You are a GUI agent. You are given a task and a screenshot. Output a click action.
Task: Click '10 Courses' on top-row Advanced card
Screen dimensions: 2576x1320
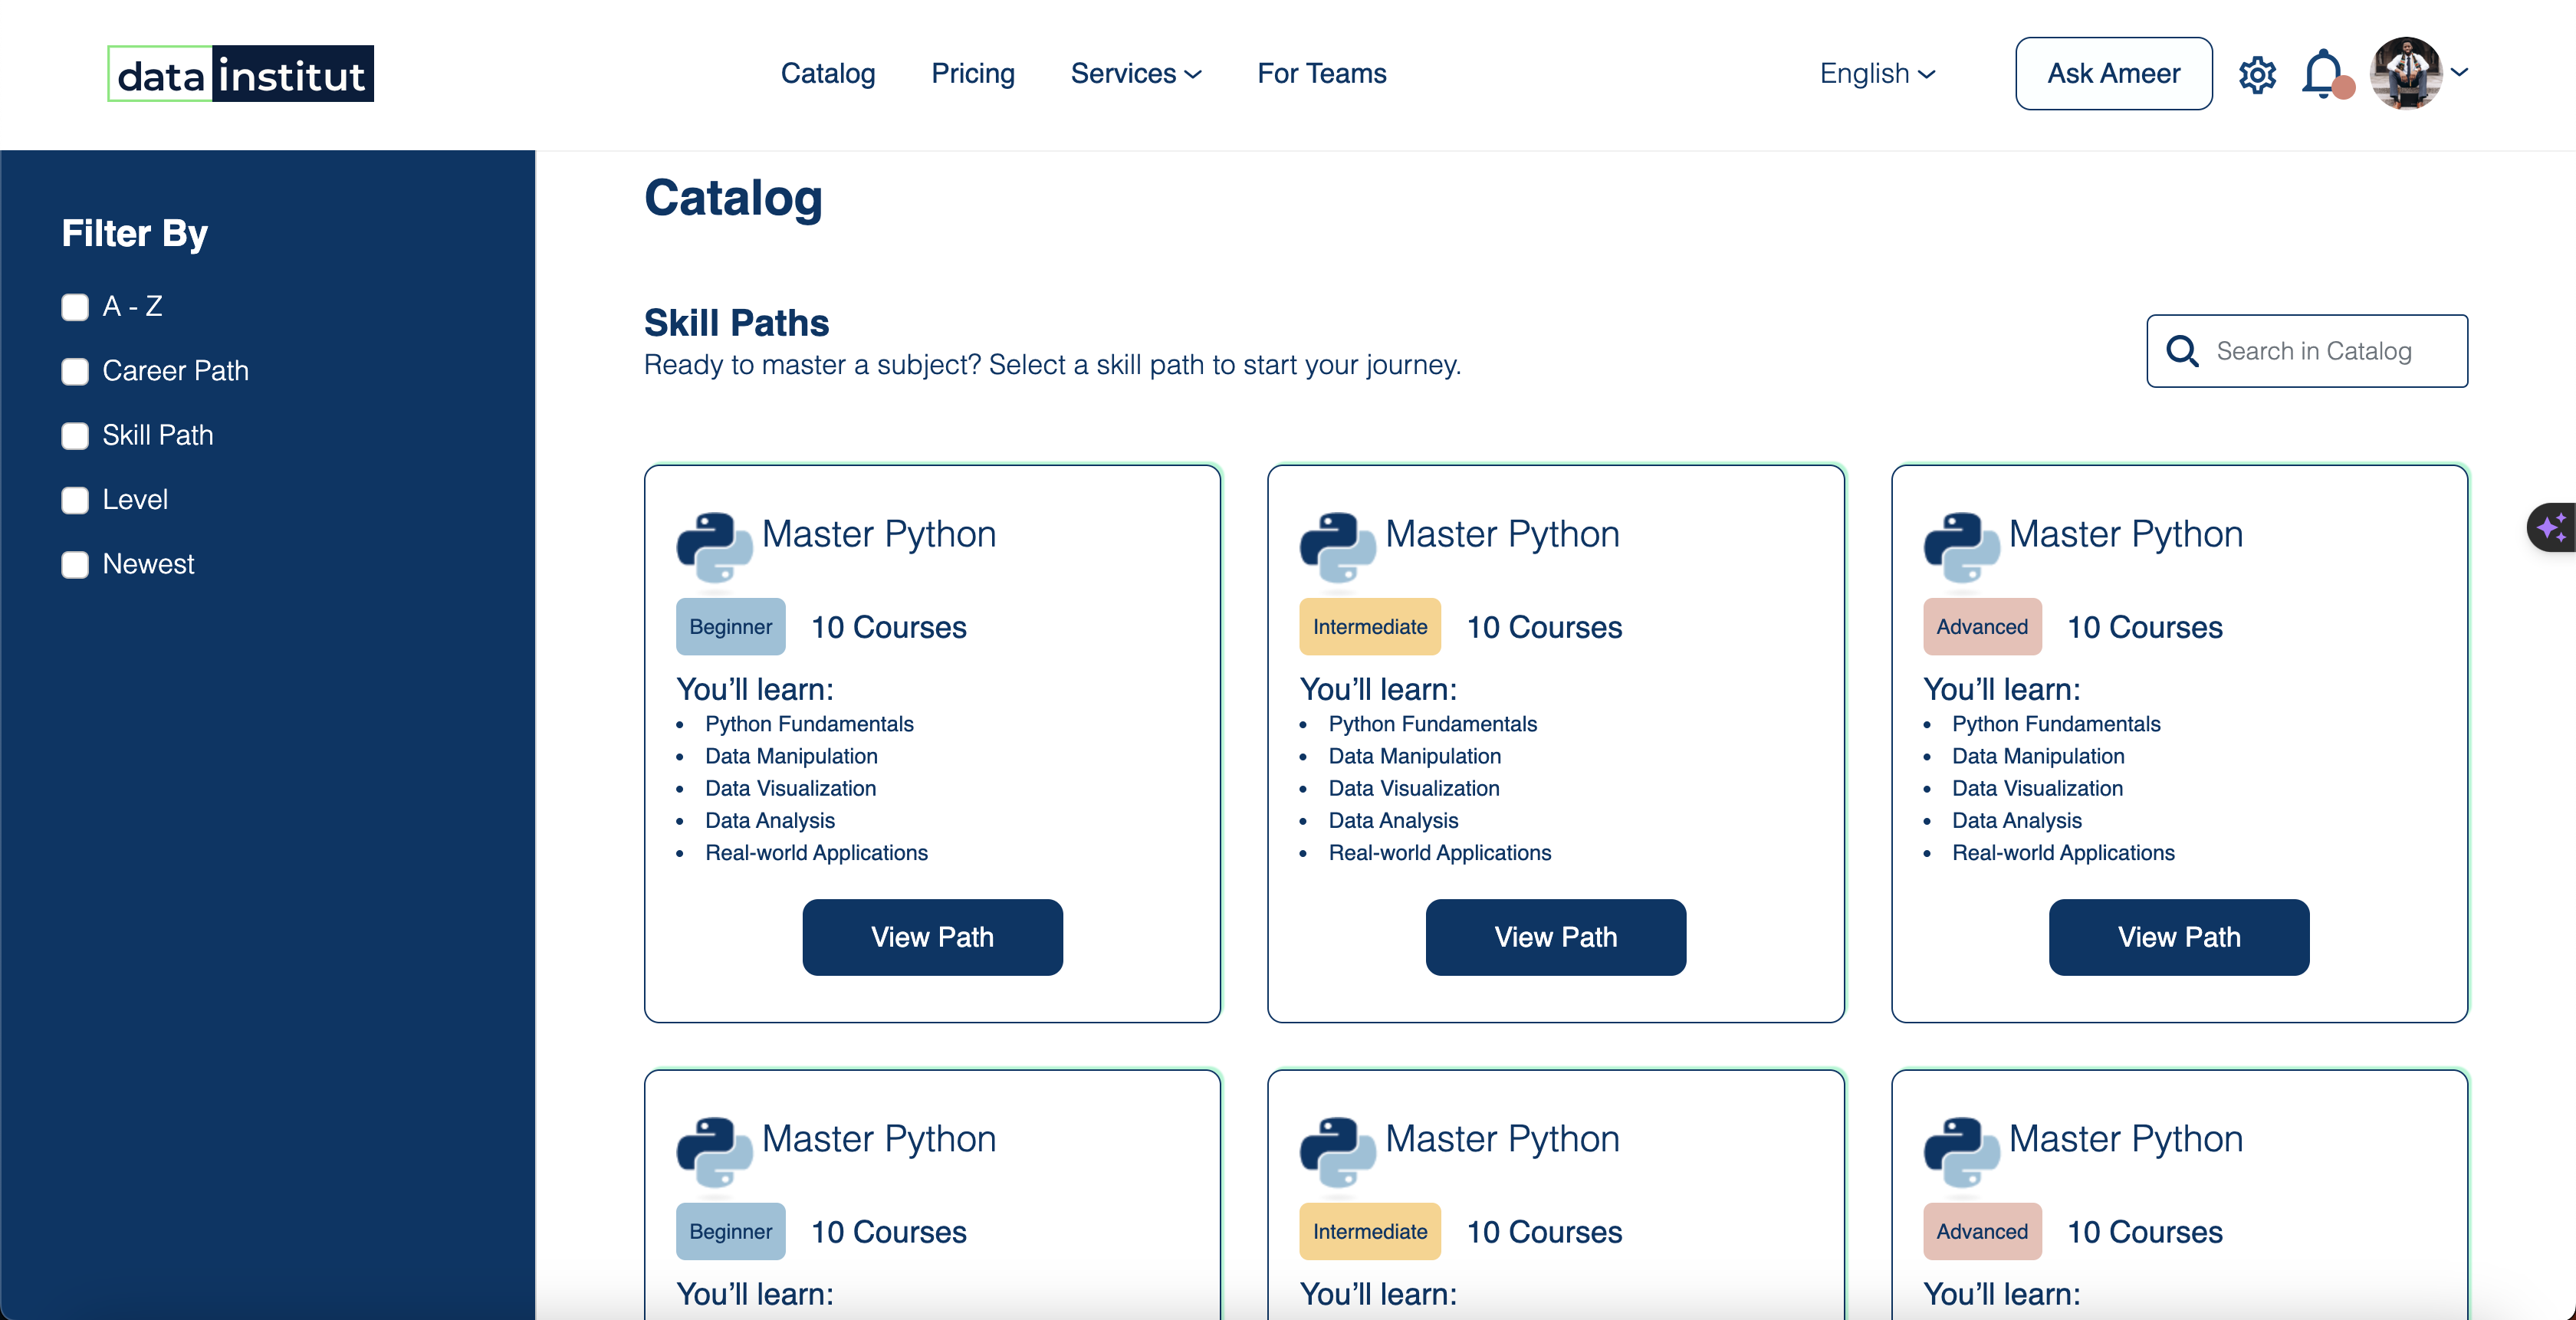(x=2144, y=628)
